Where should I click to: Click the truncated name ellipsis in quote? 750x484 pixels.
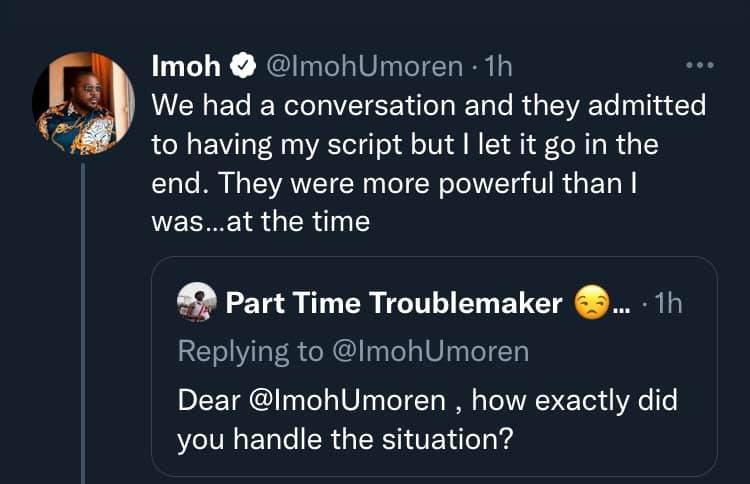click(x=620, y=305)
